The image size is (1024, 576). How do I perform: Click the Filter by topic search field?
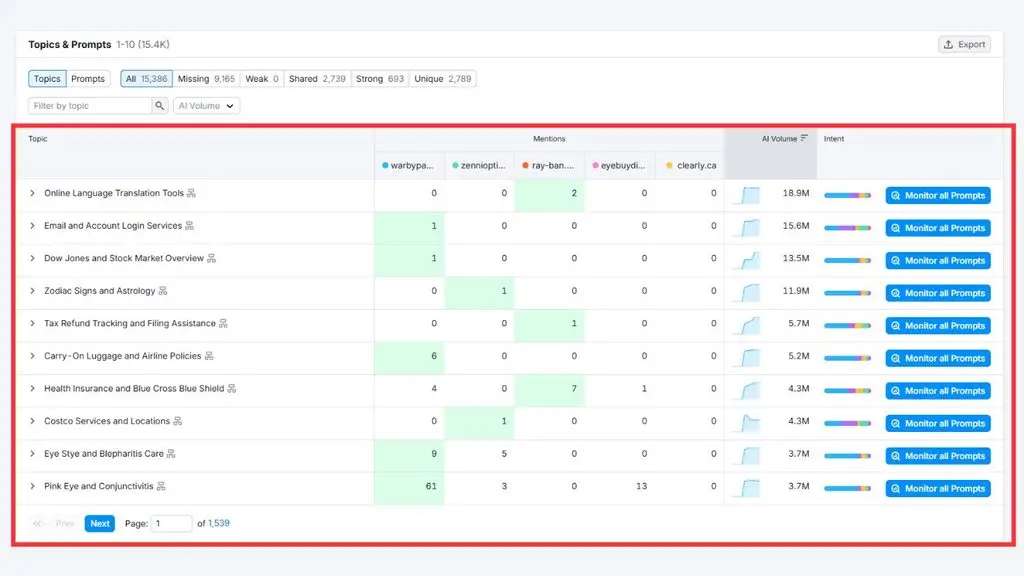tap(90, 106)
